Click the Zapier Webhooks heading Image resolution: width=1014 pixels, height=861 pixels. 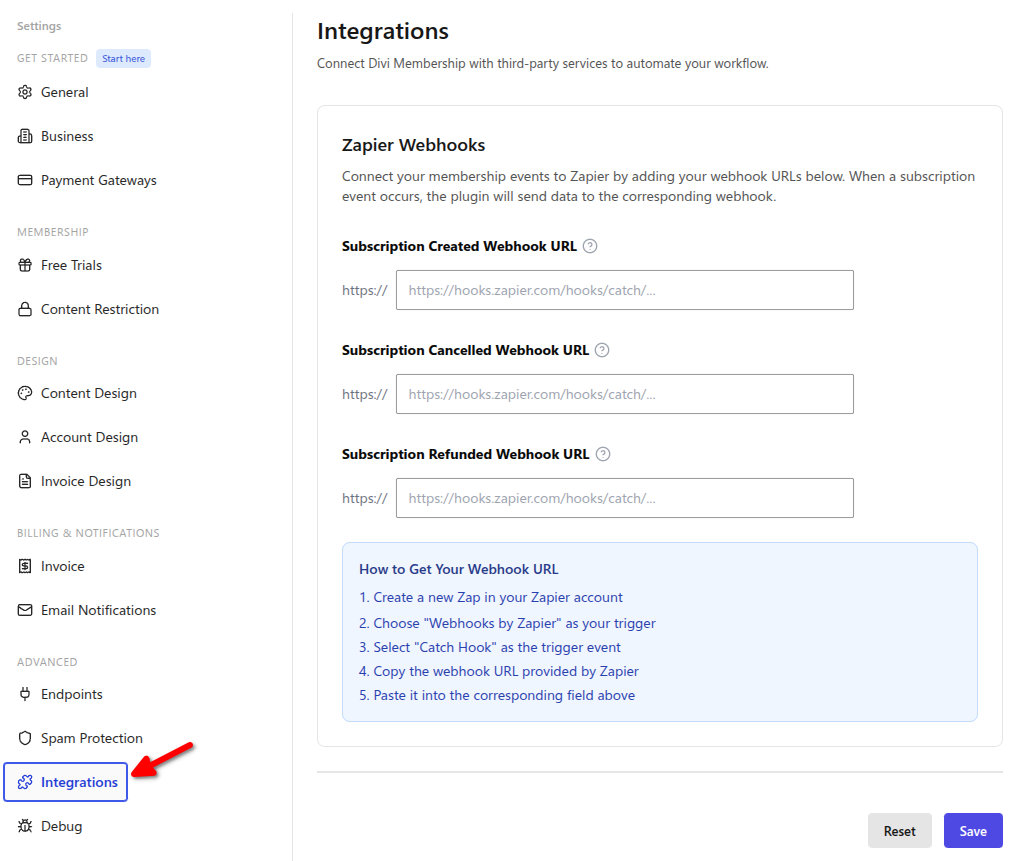[x=413, y=145]
